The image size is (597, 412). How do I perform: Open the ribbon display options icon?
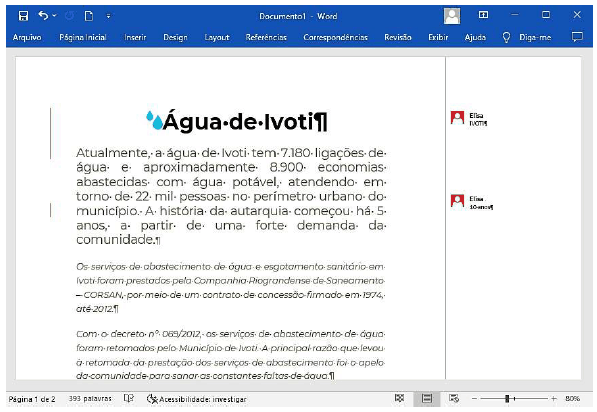click(x=483, y=15)
